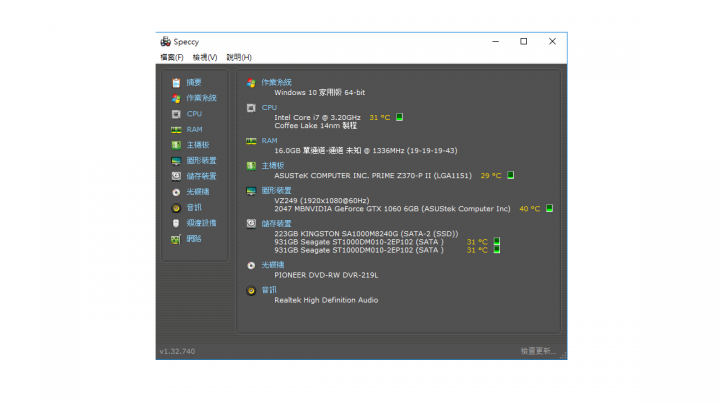Open the 說明(H) menu
Viewport: 720px width, 405px height.
coord(239,57)
